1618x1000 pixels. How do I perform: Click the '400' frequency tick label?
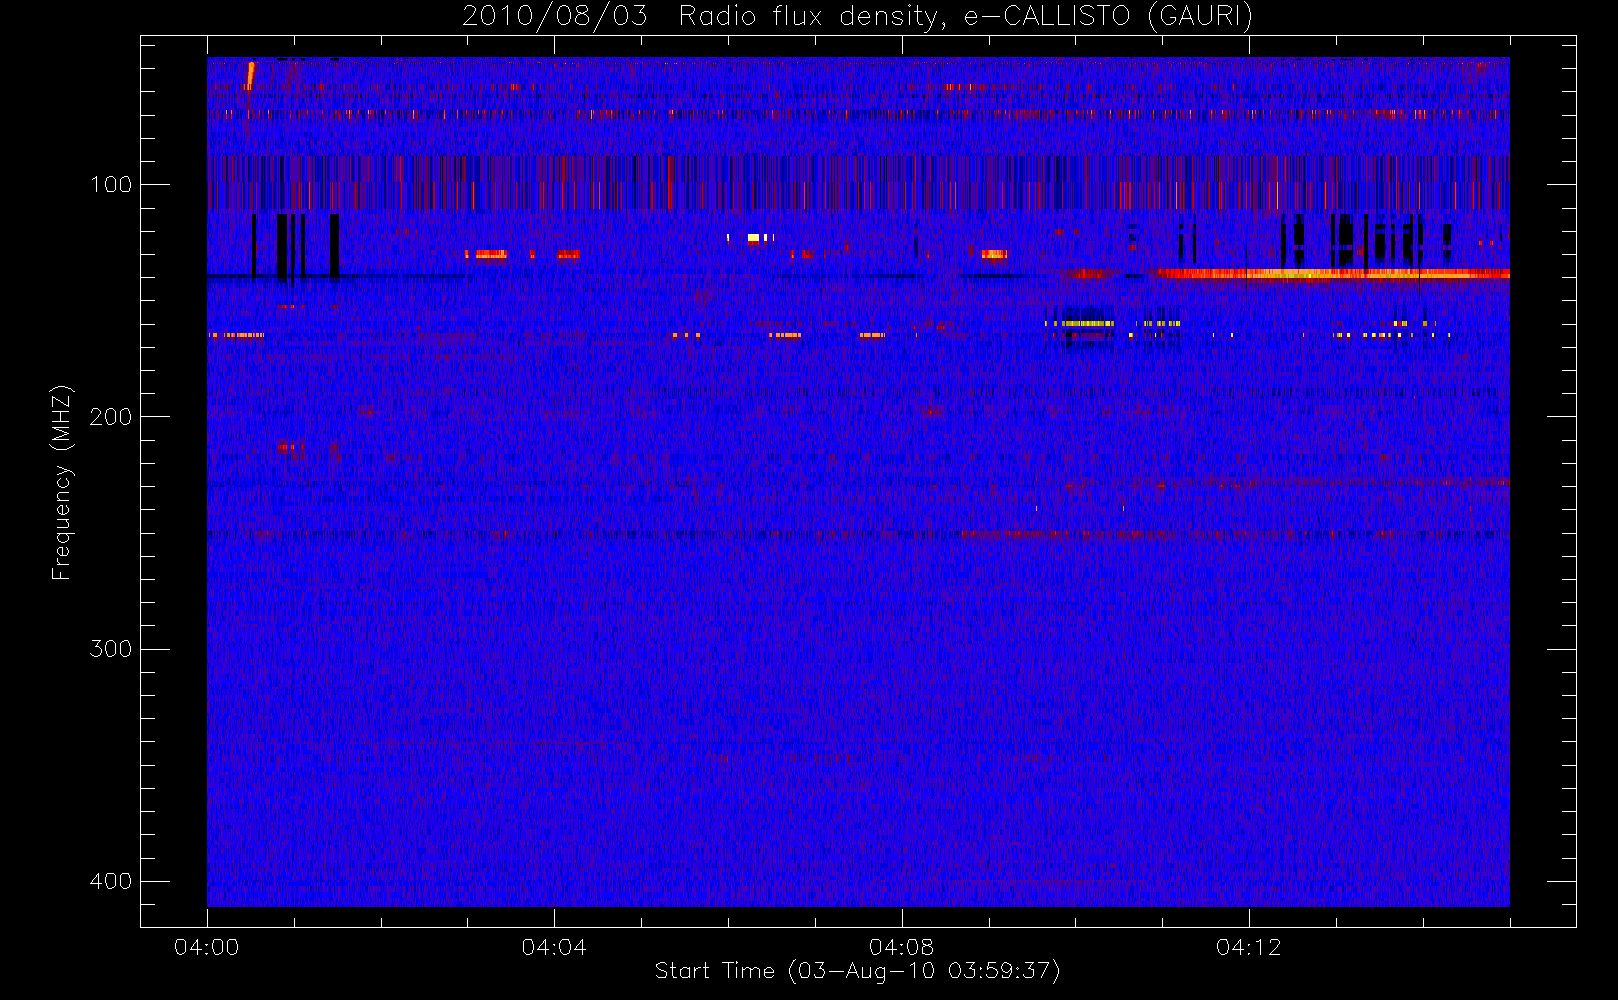click(110, 881)
